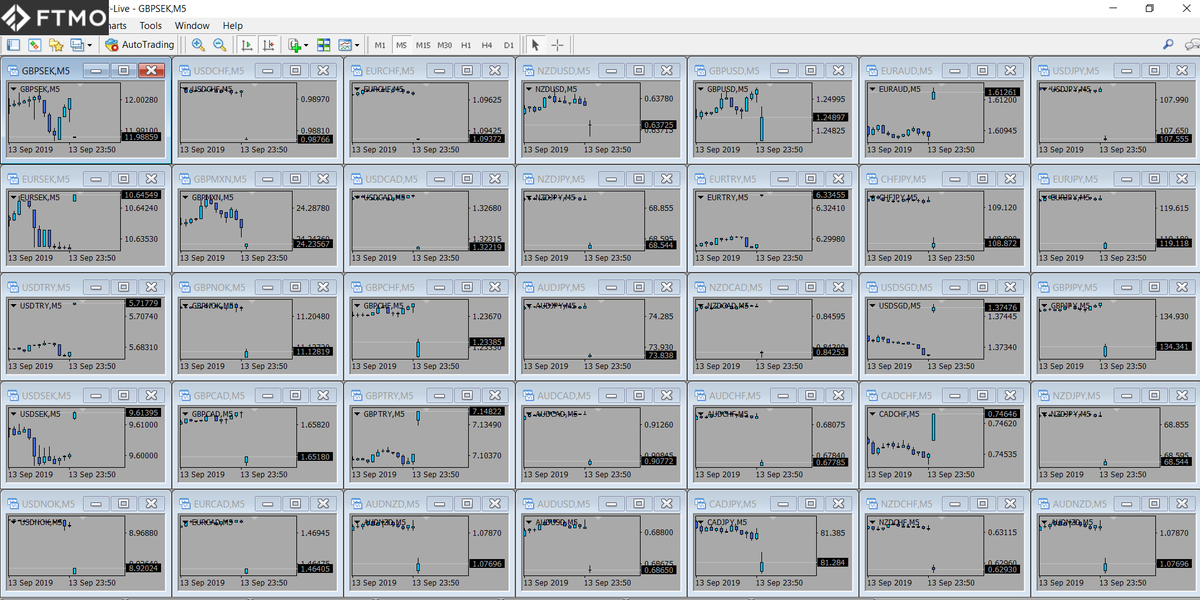Switch timeframe to H1
The width and height of the screenshot is (1200, 600).
pos(466,45)
